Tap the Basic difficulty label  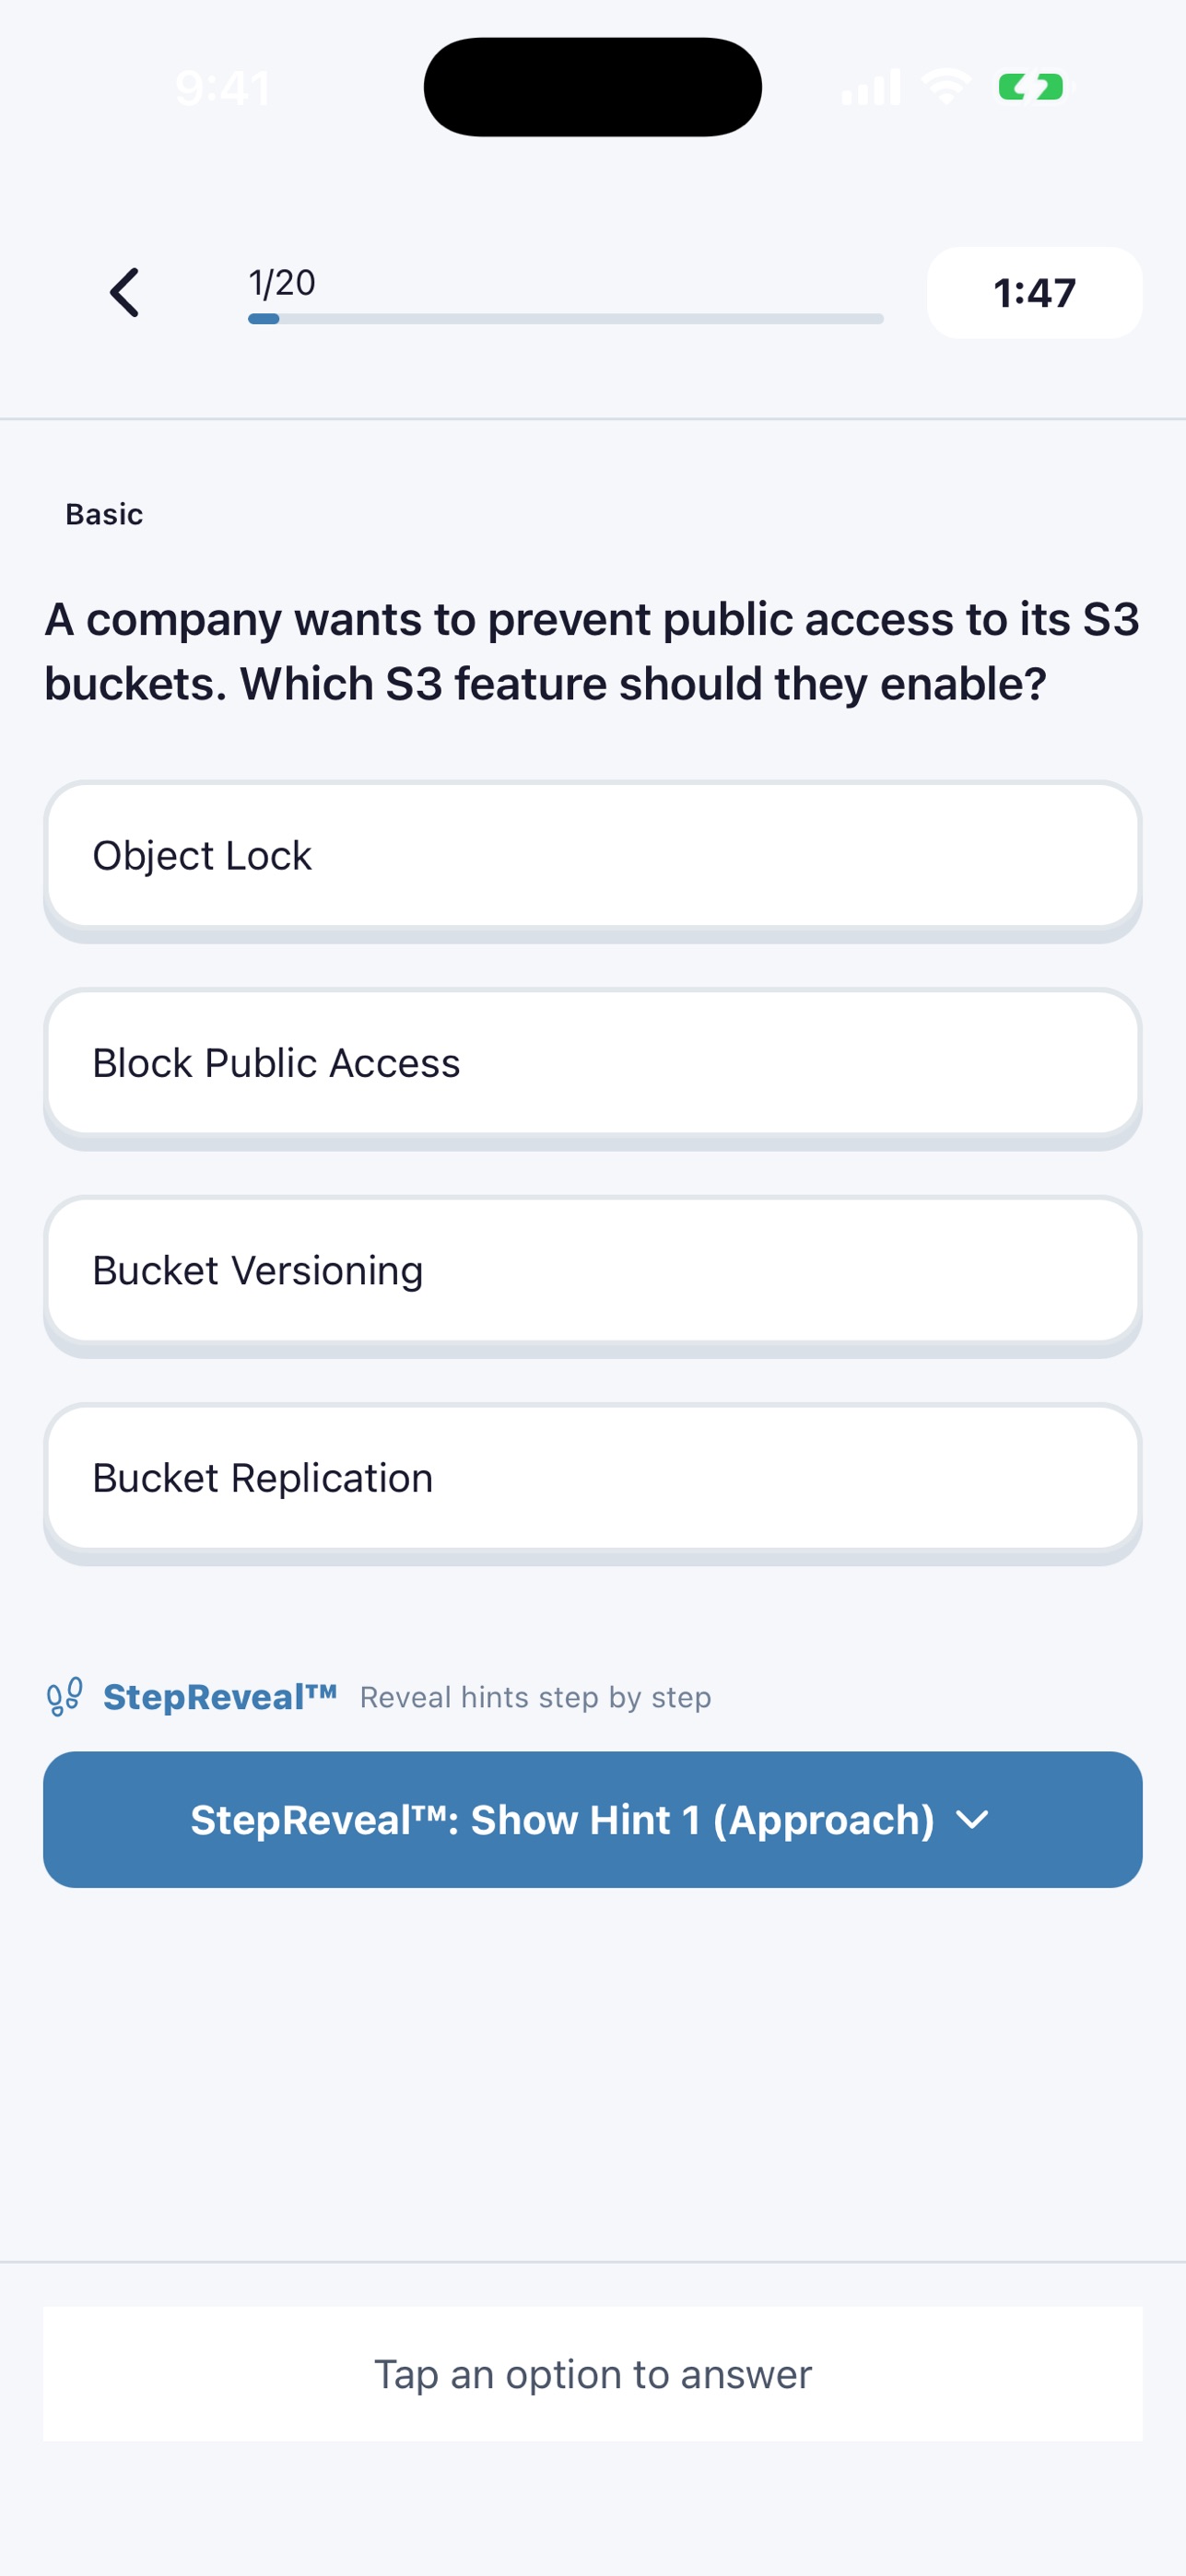point(104,514)
